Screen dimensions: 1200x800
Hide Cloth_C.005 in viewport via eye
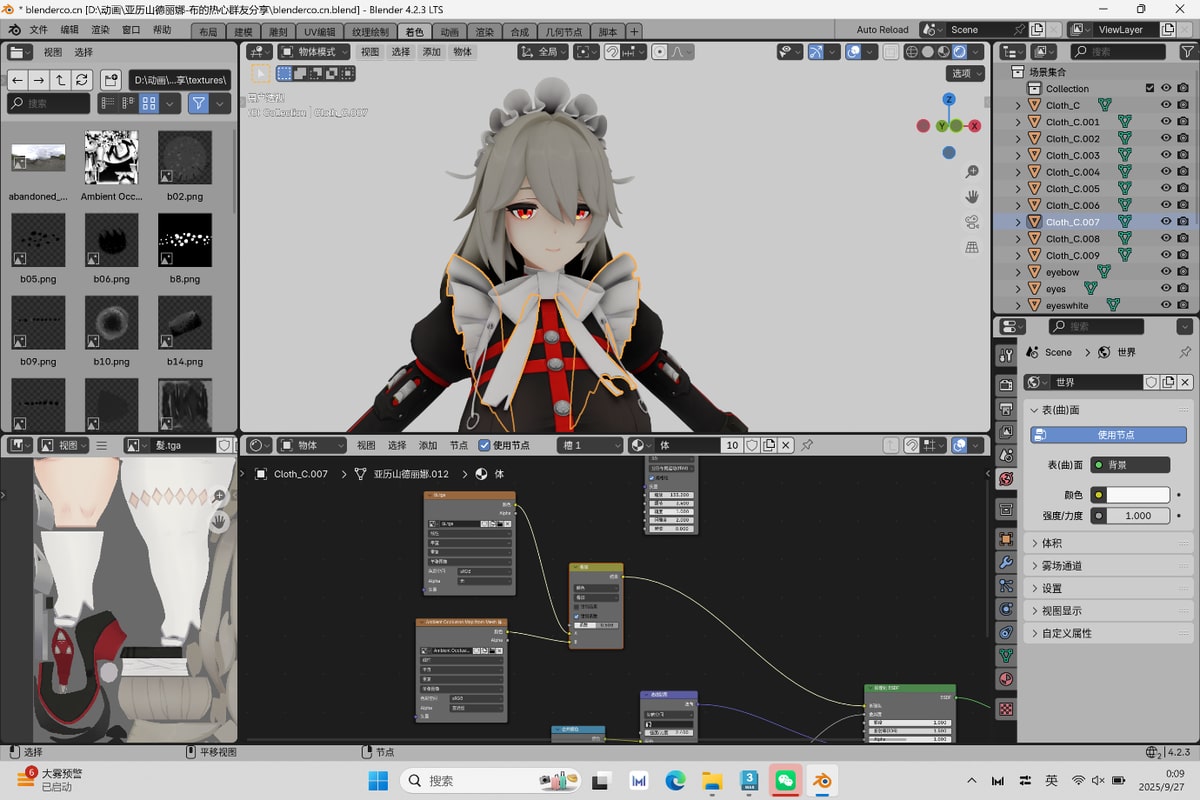pos(1166,189)
